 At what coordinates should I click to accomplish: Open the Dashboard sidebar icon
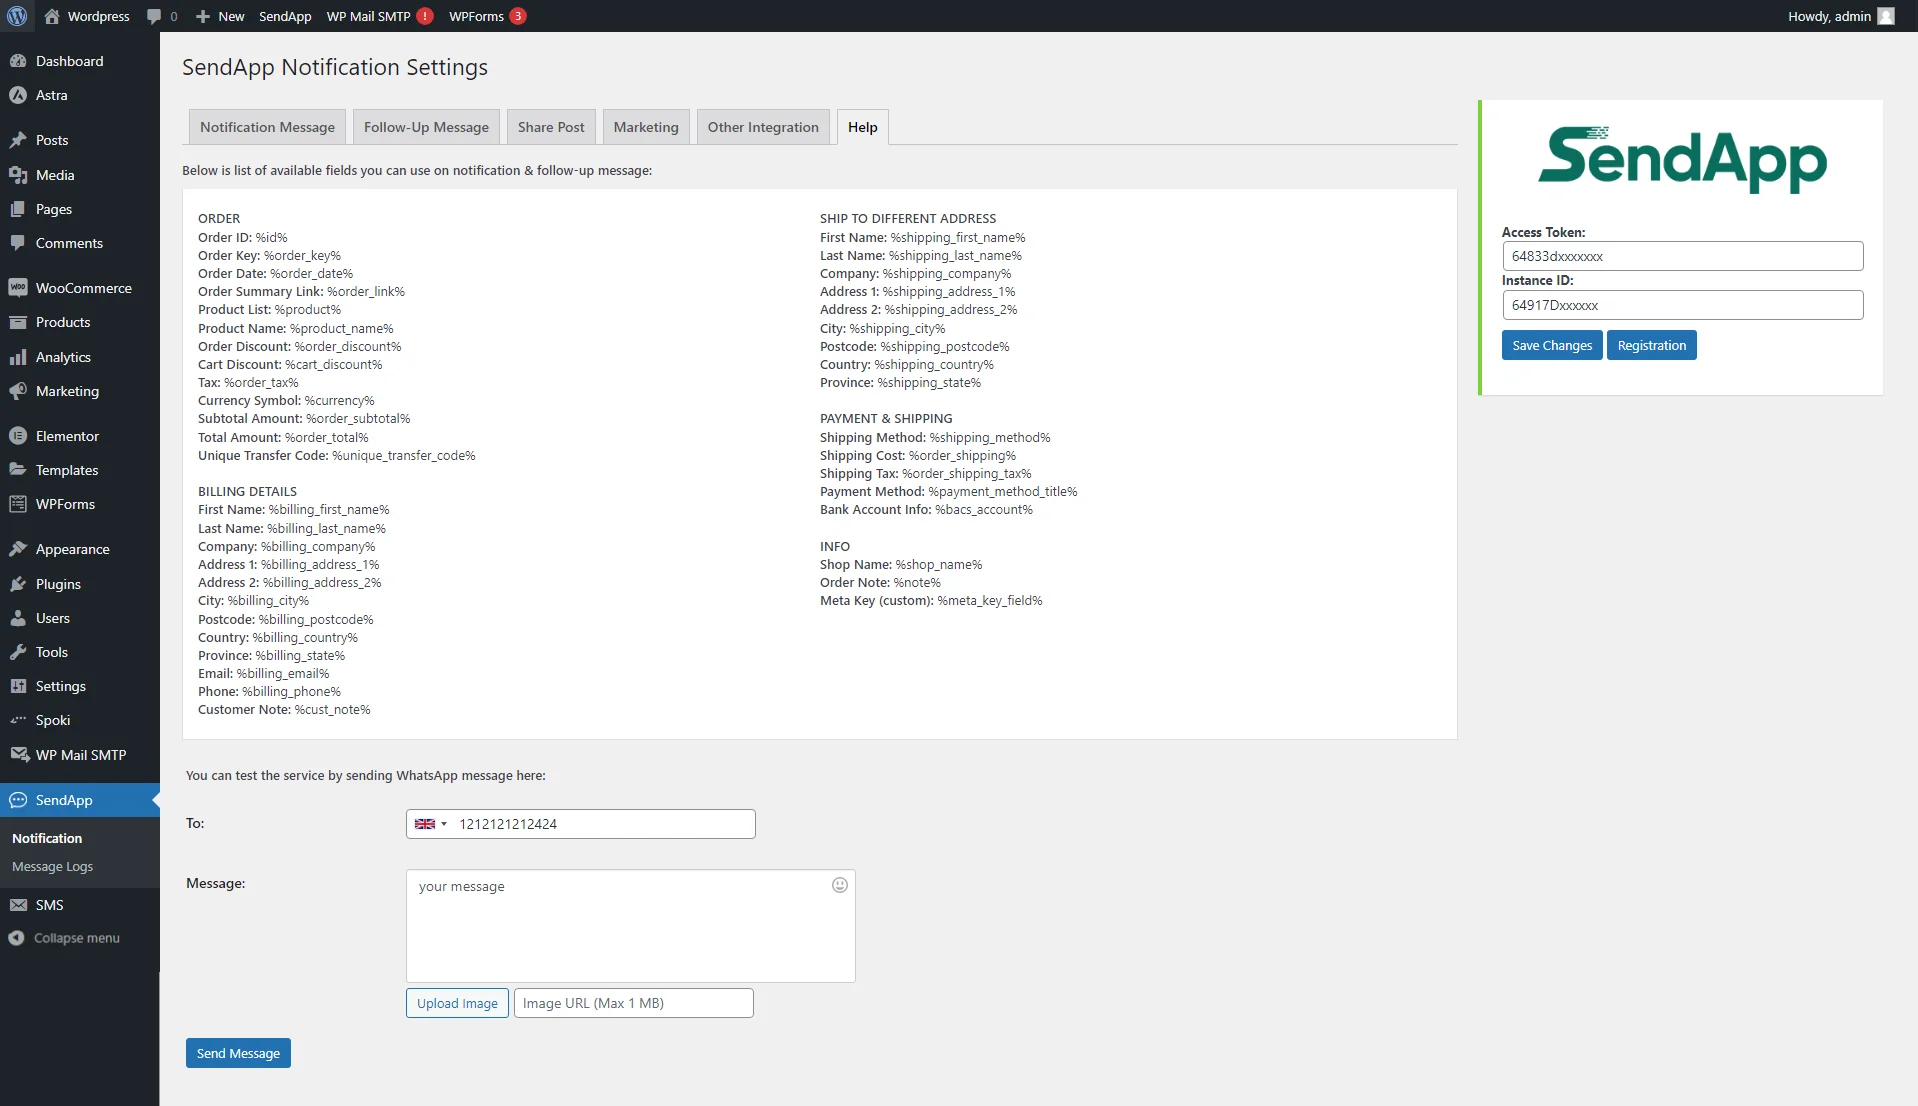(18, 61)
